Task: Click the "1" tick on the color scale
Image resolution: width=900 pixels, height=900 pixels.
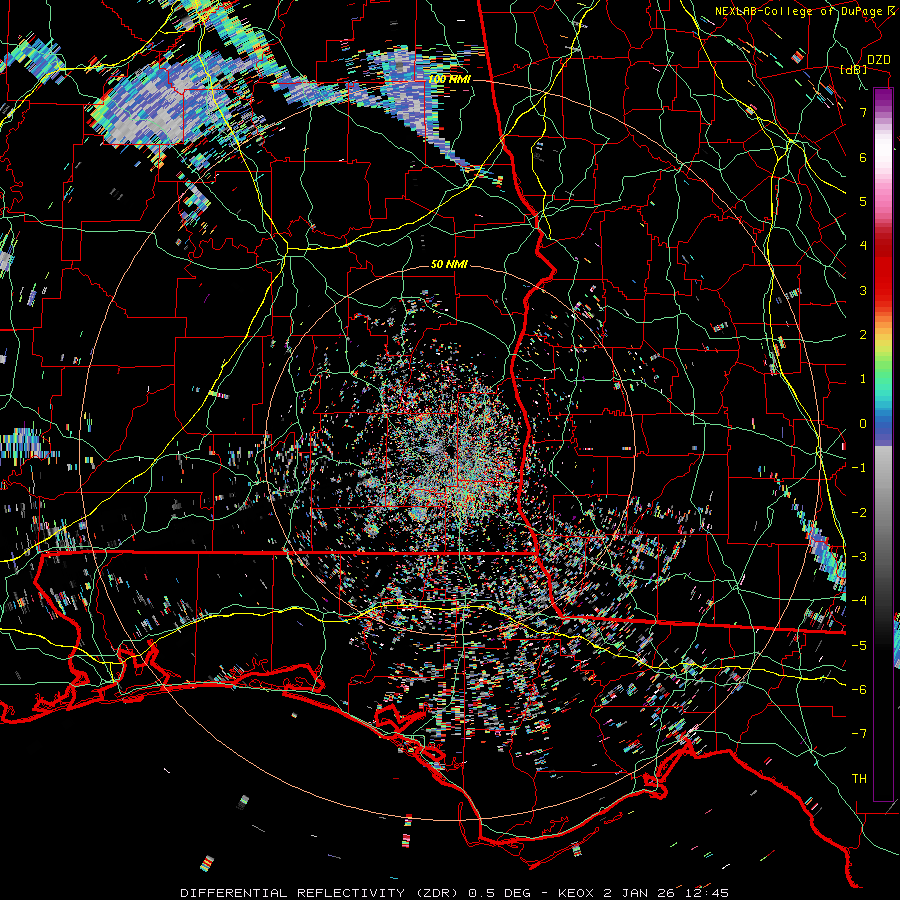Action: [x=863, y=379]
